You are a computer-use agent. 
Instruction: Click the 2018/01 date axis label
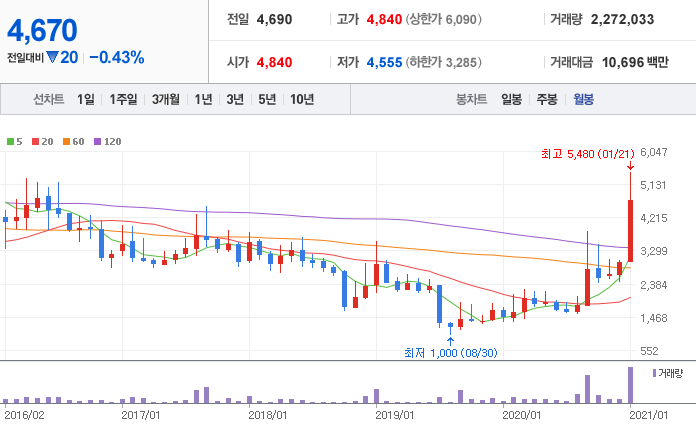click(x=268, y=415)
